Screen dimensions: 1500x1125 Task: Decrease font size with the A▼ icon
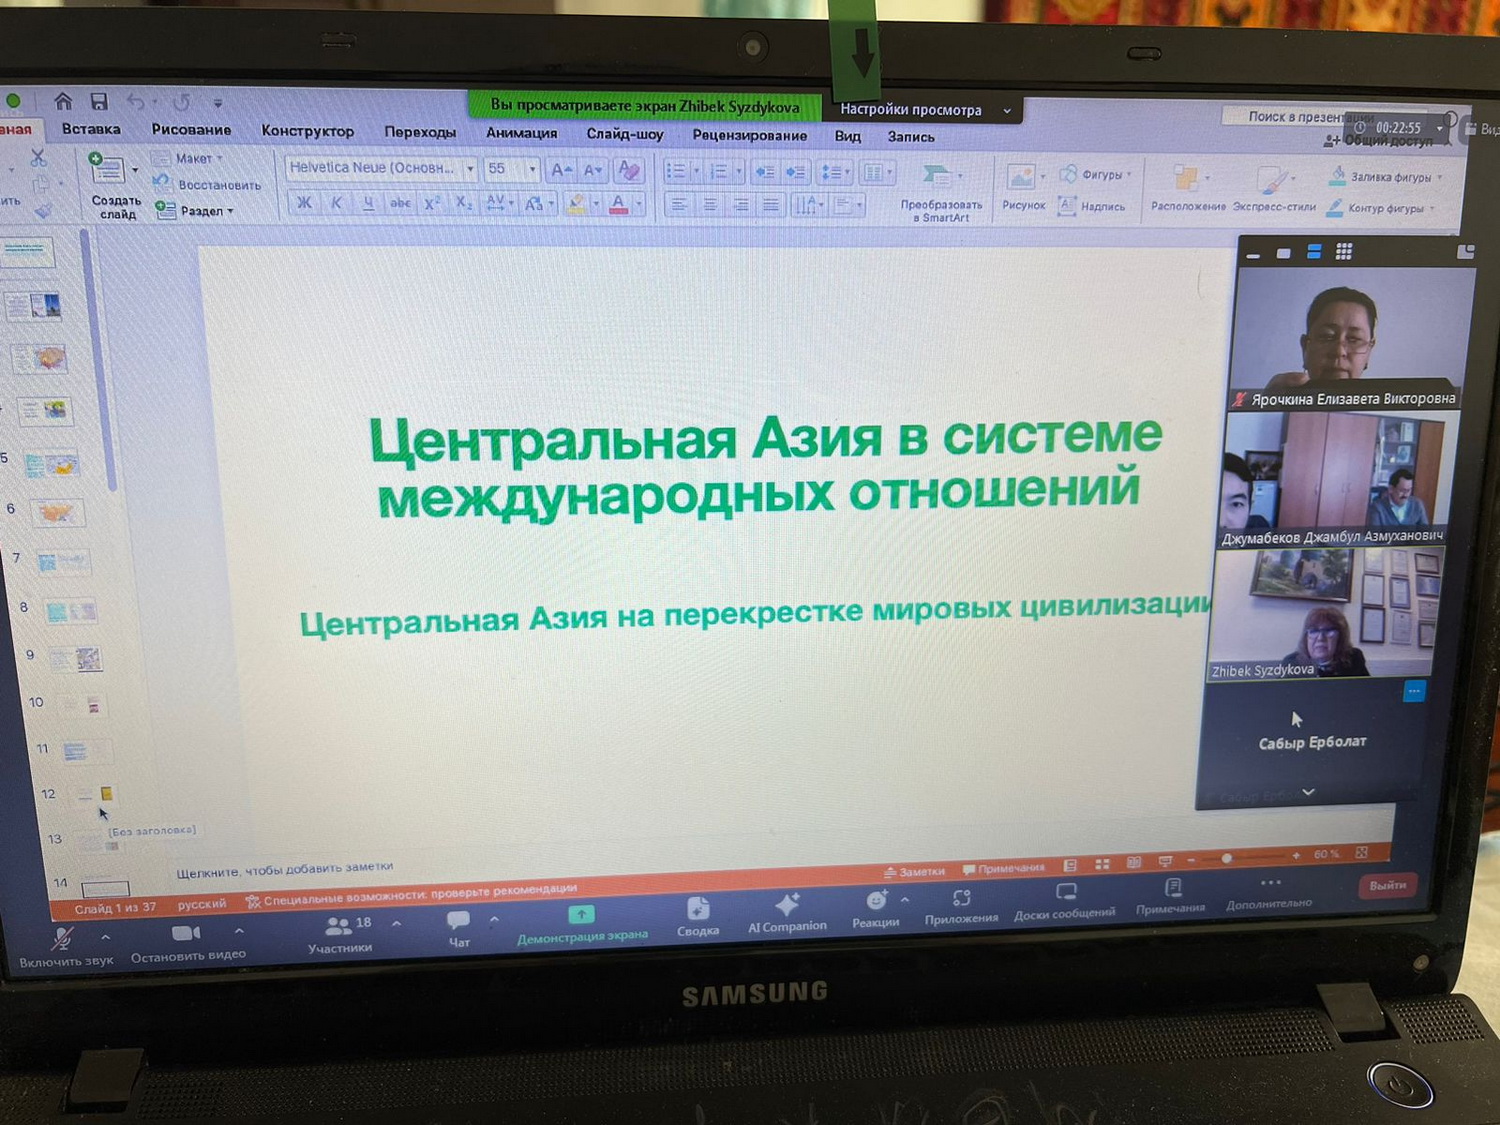pos(593,170)
